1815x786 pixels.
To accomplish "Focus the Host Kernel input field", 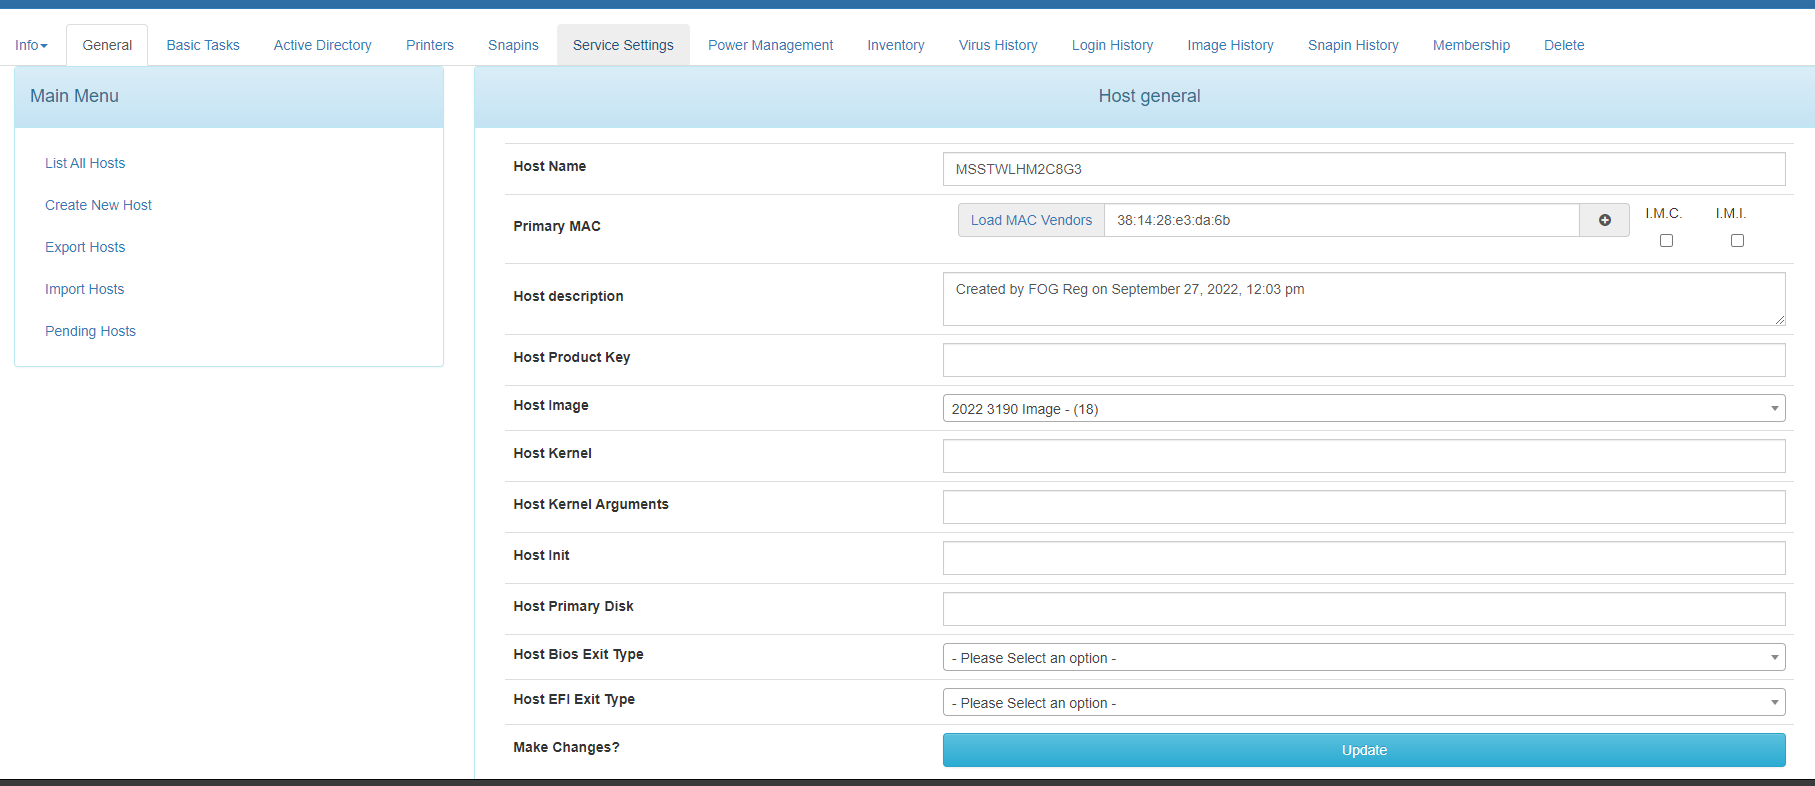I will [1364, 456].
